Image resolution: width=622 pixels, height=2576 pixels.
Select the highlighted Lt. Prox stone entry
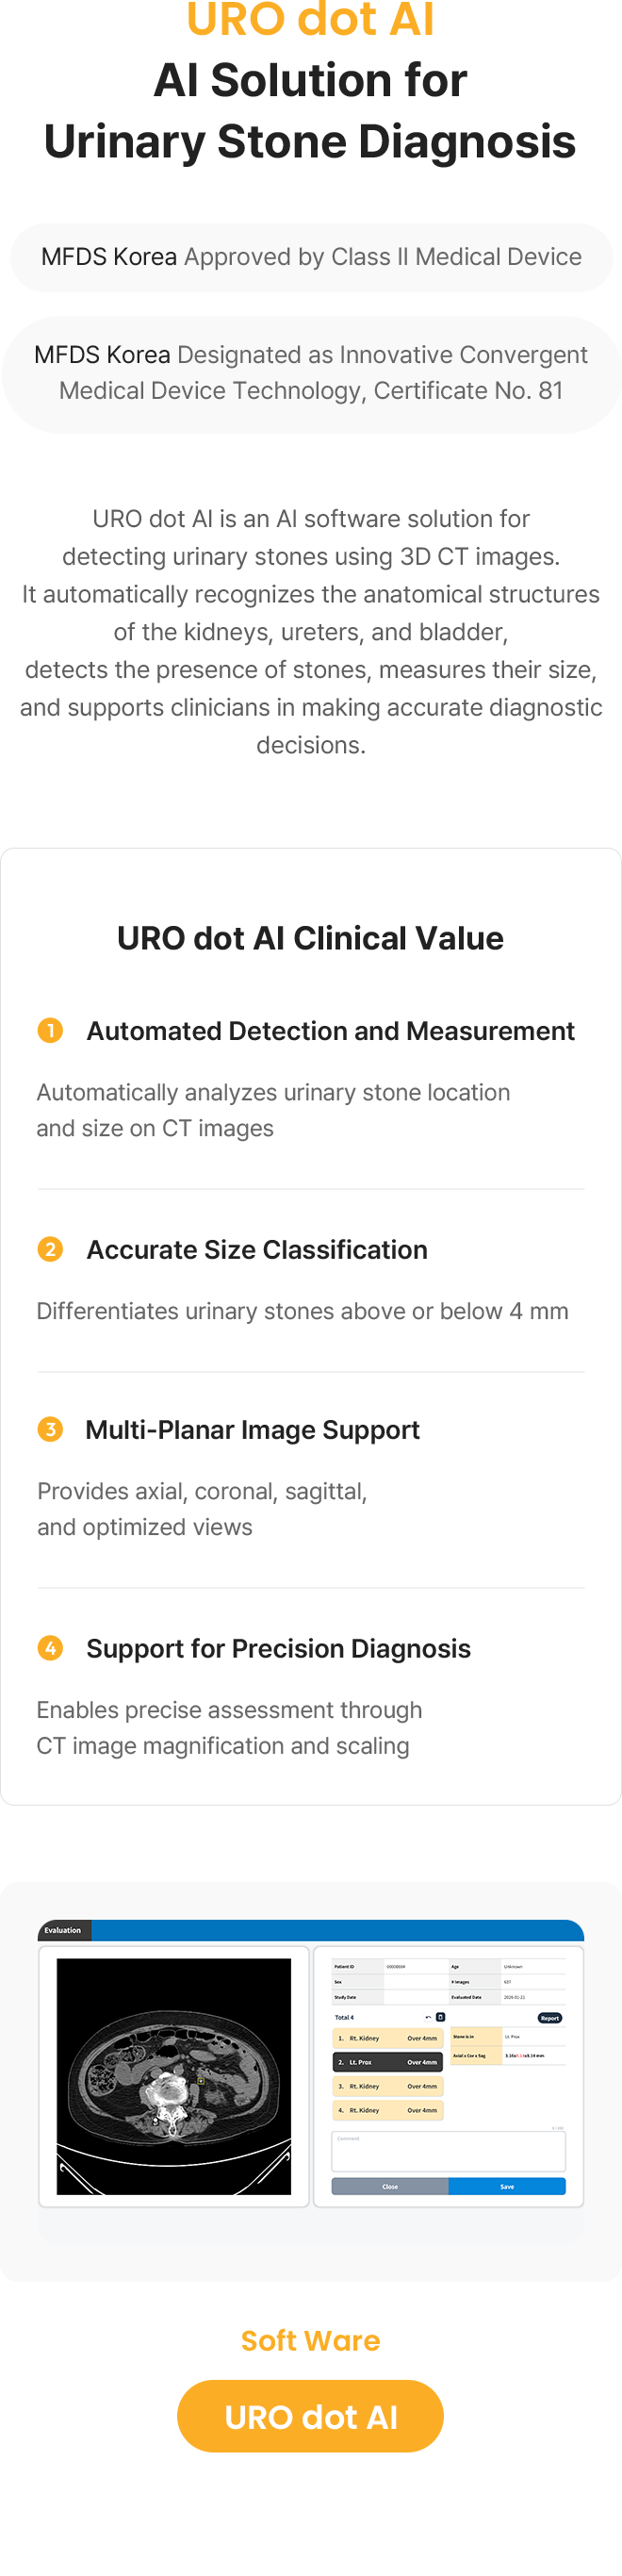[387, 2062]
